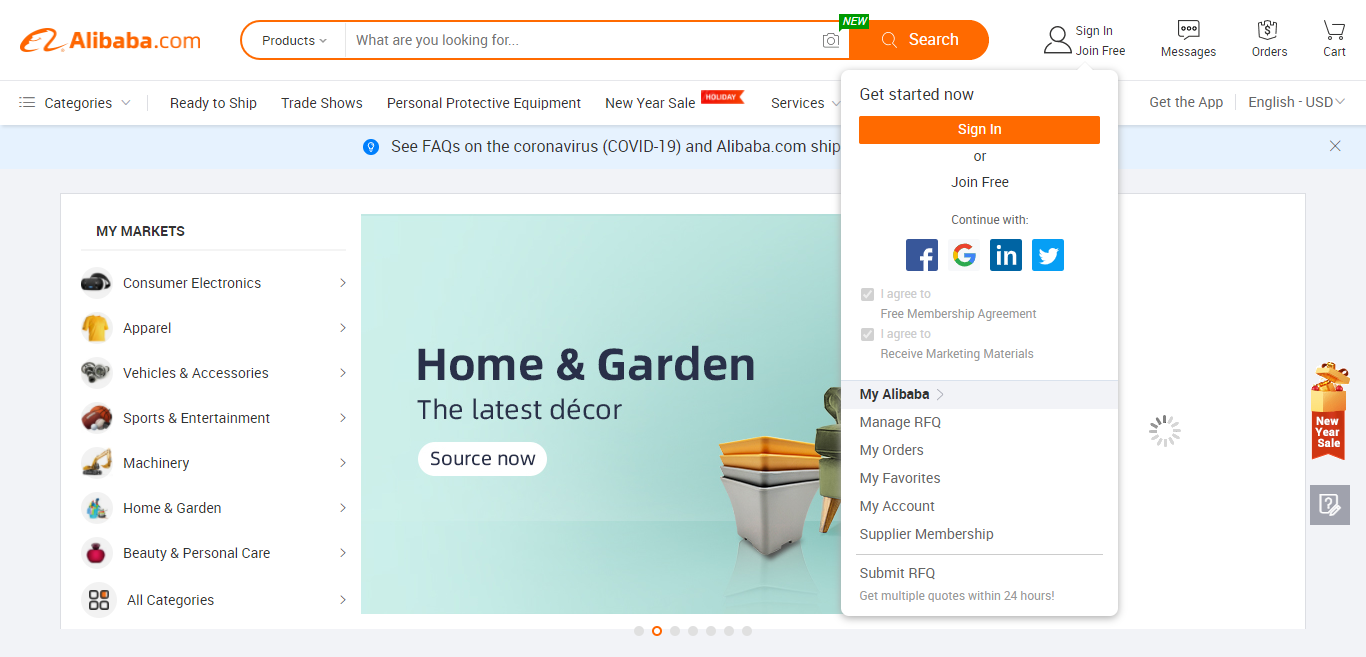This screenshot has height=657, width=1366.
Task: Click the orange Sign In button
Action: click(979, 130)
